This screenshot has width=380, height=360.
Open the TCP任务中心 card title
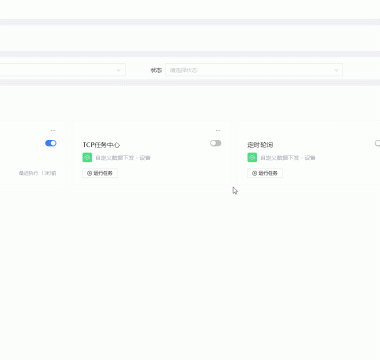click(101, 145)
